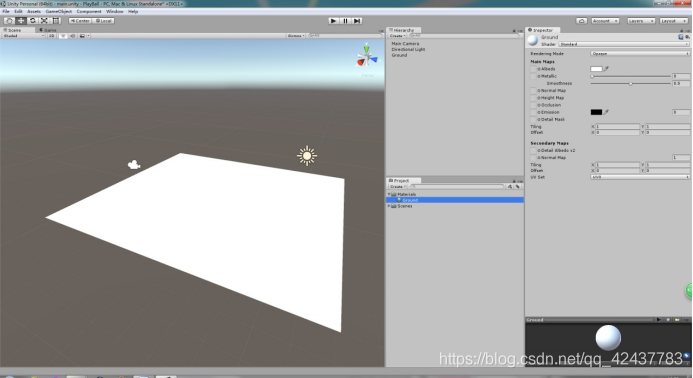This screenshot has height=378, width=693.
Task: Select the Rotate tool in toolbar
Action: 32,21
